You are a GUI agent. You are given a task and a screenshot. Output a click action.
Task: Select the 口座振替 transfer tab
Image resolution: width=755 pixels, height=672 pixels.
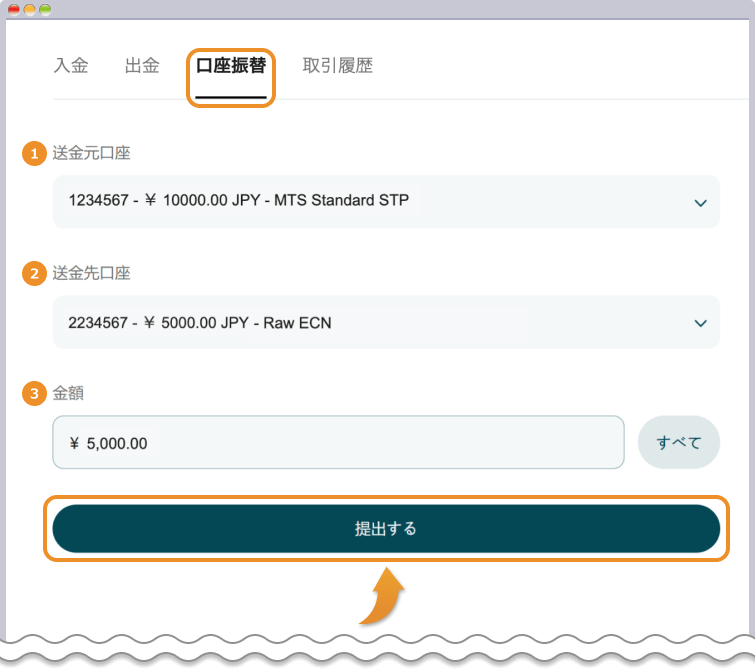[231, 65]
